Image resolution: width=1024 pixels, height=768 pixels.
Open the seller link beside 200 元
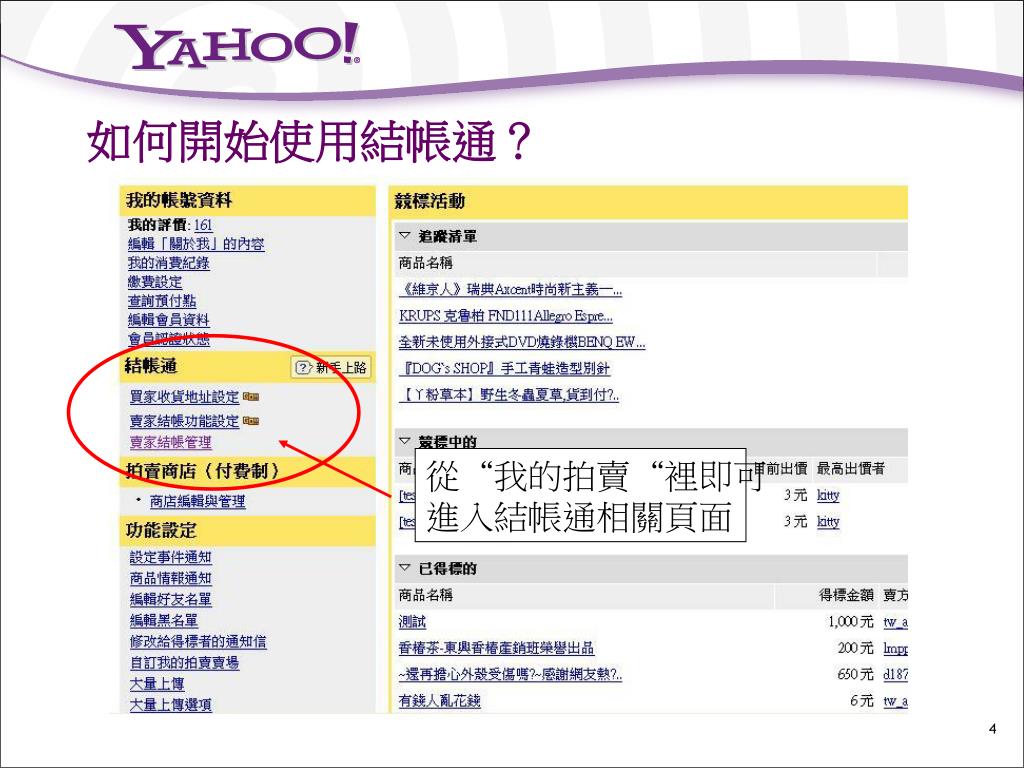coord(895,648)
